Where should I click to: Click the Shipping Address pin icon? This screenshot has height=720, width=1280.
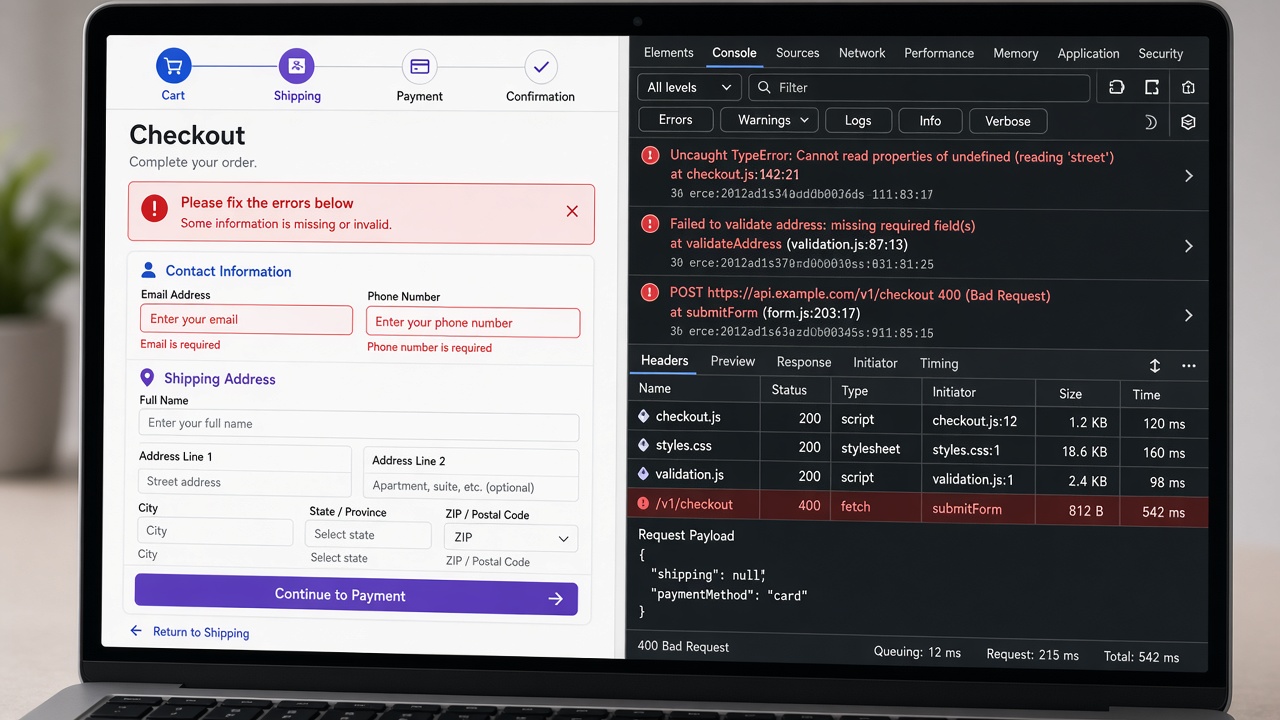pyautogui.click(x=147, y=377)
